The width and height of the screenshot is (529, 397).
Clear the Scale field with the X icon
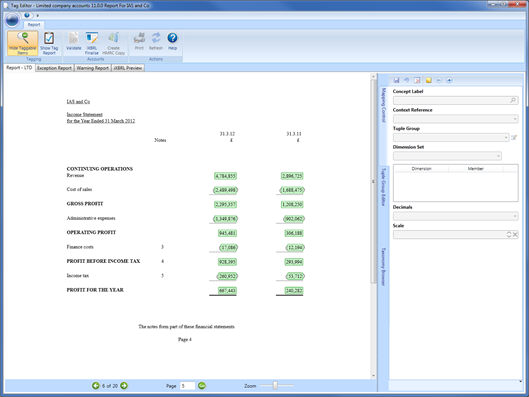click(516, 234)
